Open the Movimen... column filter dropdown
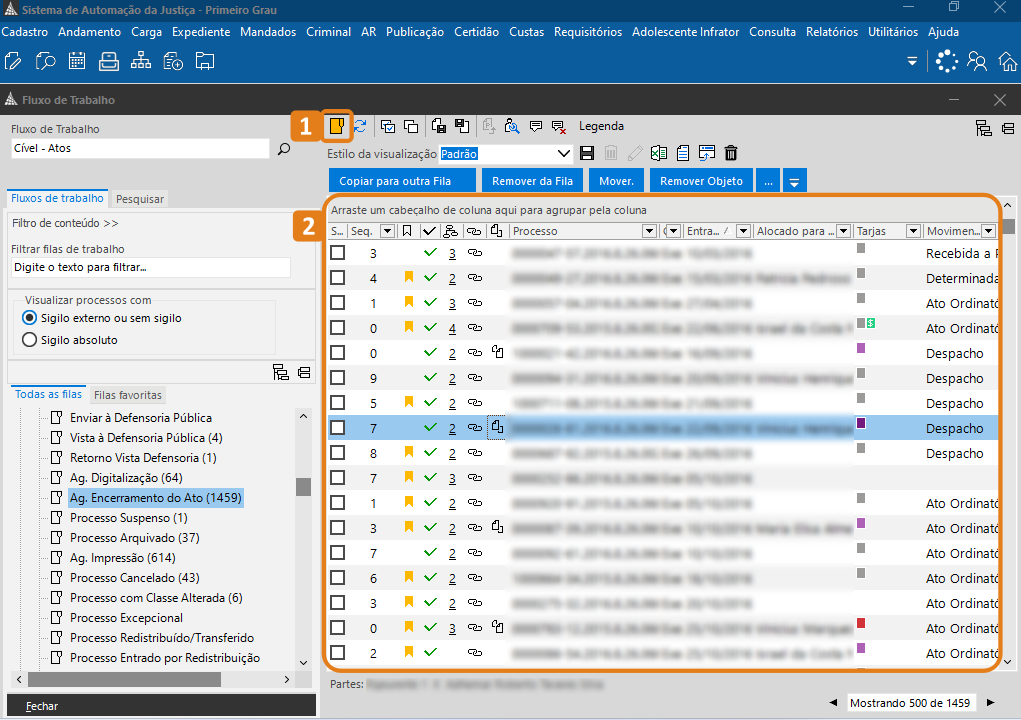1021x720 pixels. point(989,231)
